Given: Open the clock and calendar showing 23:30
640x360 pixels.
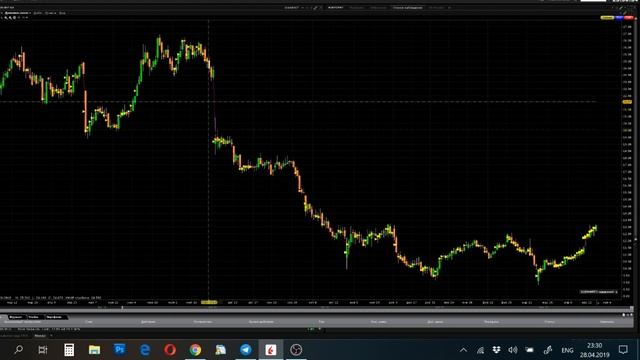Looking at the screenshot, I should (x=595, y=350).
